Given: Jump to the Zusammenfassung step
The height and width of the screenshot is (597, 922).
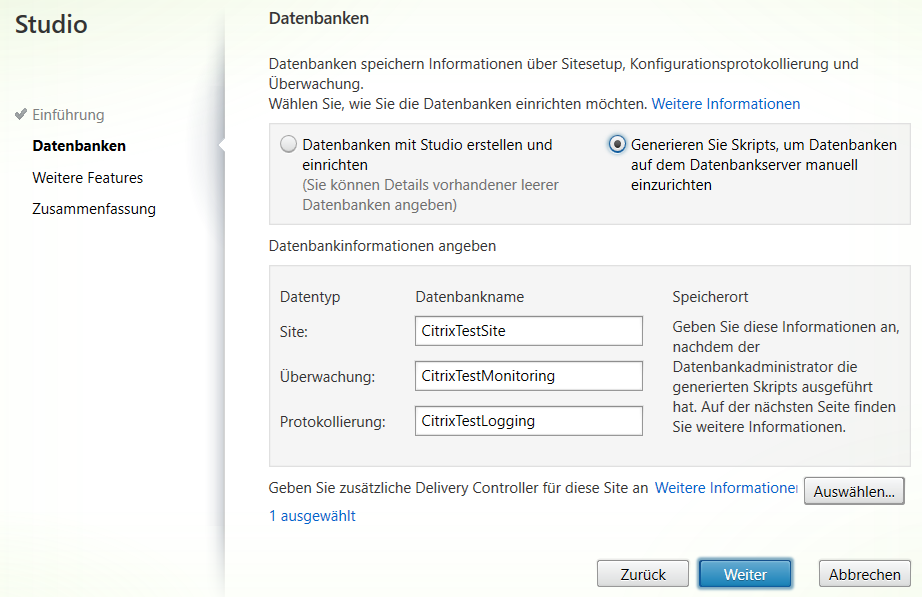Looking at the screenshot, I should pyautogui.click(x=93, y=209).
